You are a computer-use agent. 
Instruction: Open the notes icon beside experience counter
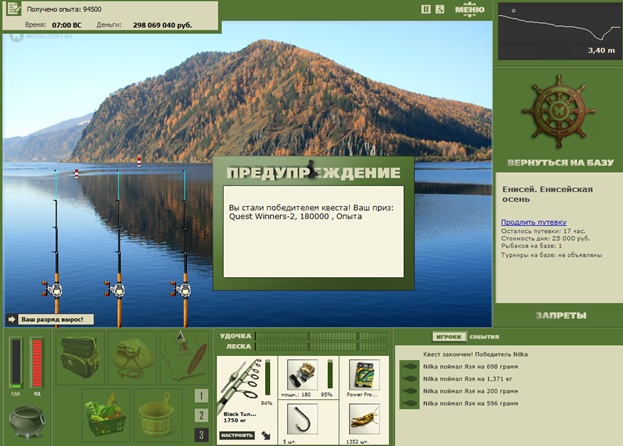14,9
